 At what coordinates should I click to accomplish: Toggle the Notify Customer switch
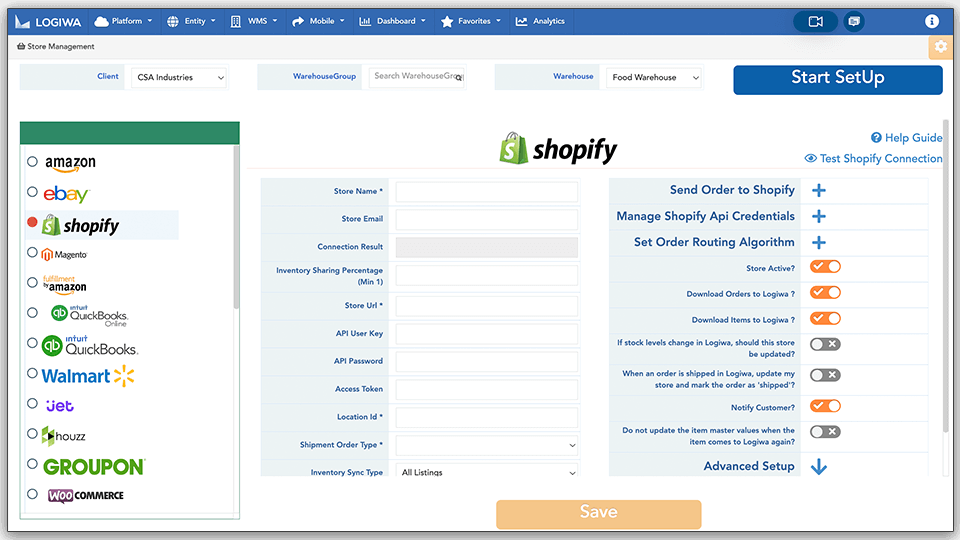tap(825, 406)
